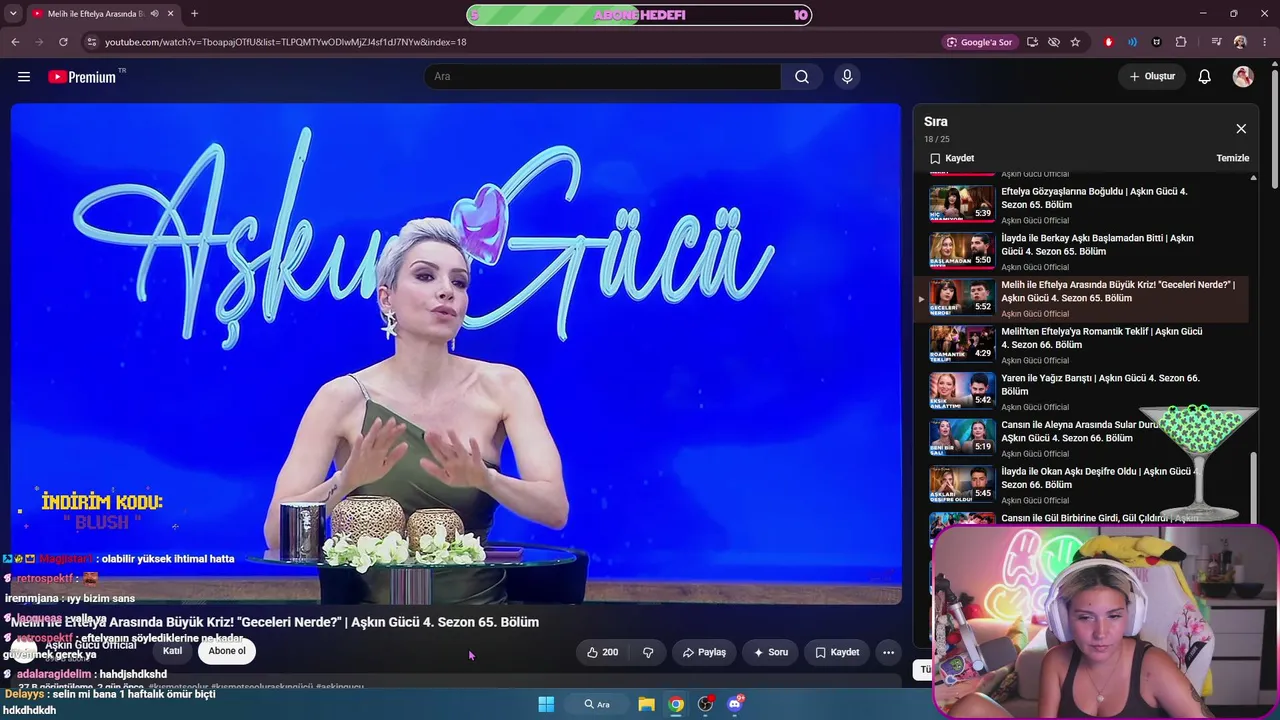Image resolution: width=1280 pixels, height=720 pixels.
Task: Click the browser address bar URL
Action: 286,42
